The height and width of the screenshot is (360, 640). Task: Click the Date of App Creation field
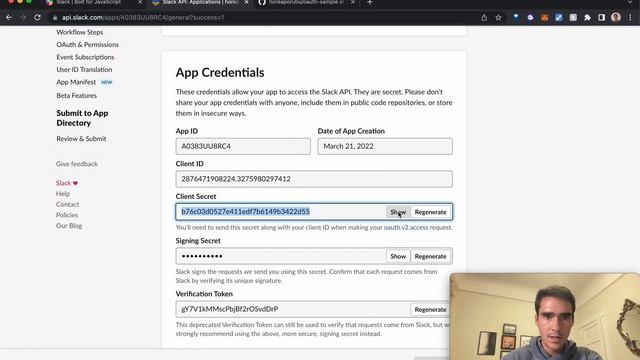pyautogui.click(x=385, y=146)
